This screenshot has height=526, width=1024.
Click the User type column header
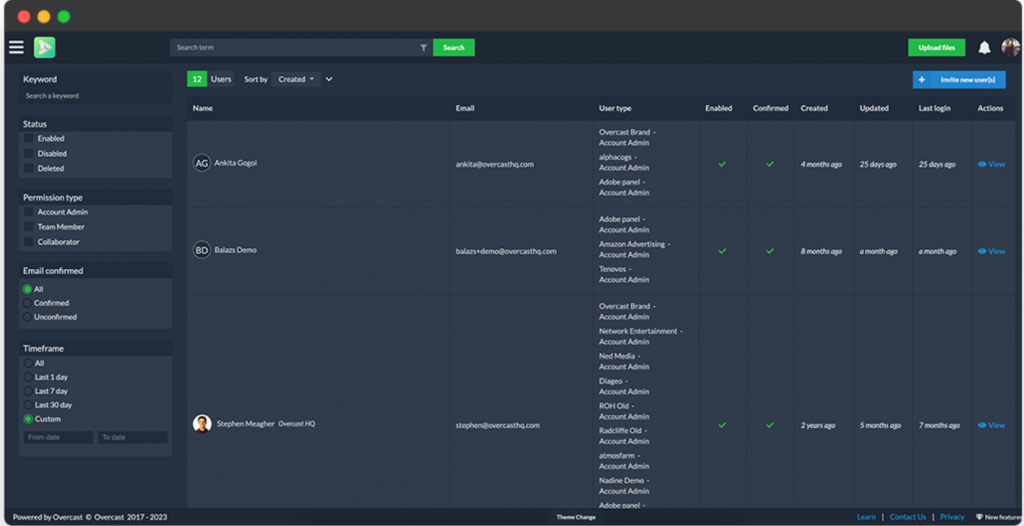click(615, 108)
